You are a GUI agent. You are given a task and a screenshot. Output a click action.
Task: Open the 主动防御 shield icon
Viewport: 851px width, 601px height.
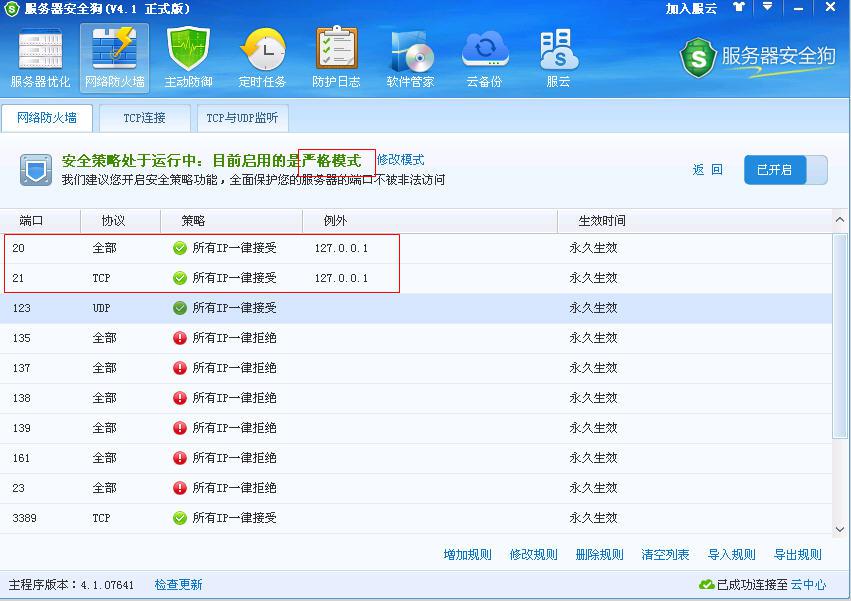click(188, 57)
